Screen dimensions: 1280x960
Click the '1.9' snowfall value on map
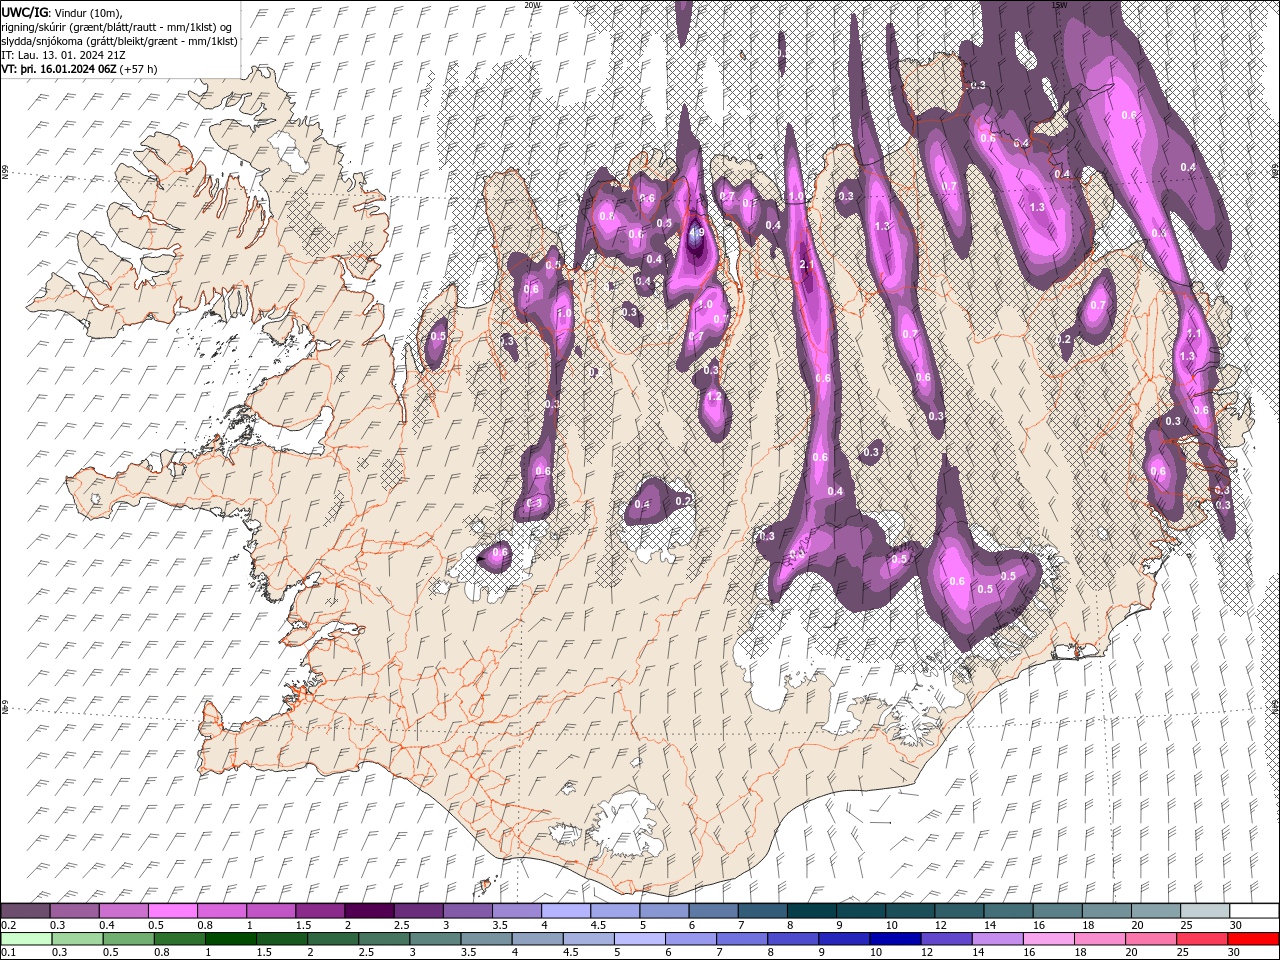[697, 232]
